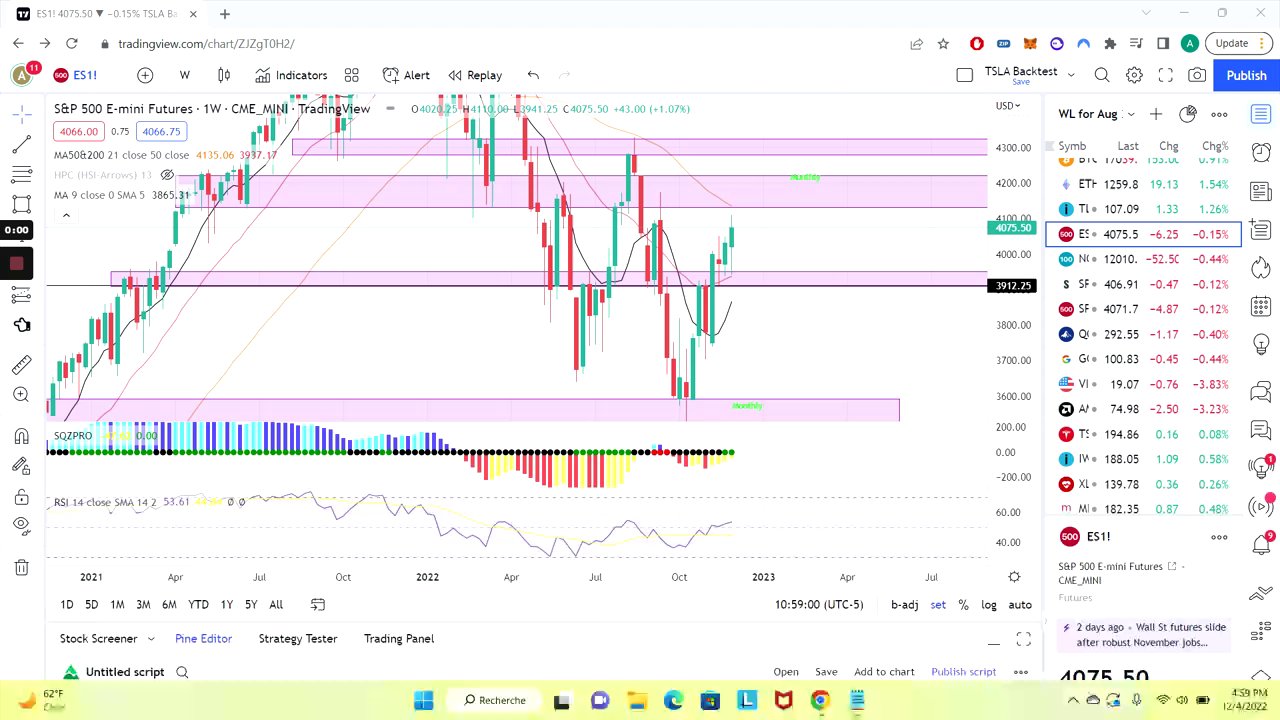
Task: Open the Fib retracement tools group
Action: [x=21, y=175]
